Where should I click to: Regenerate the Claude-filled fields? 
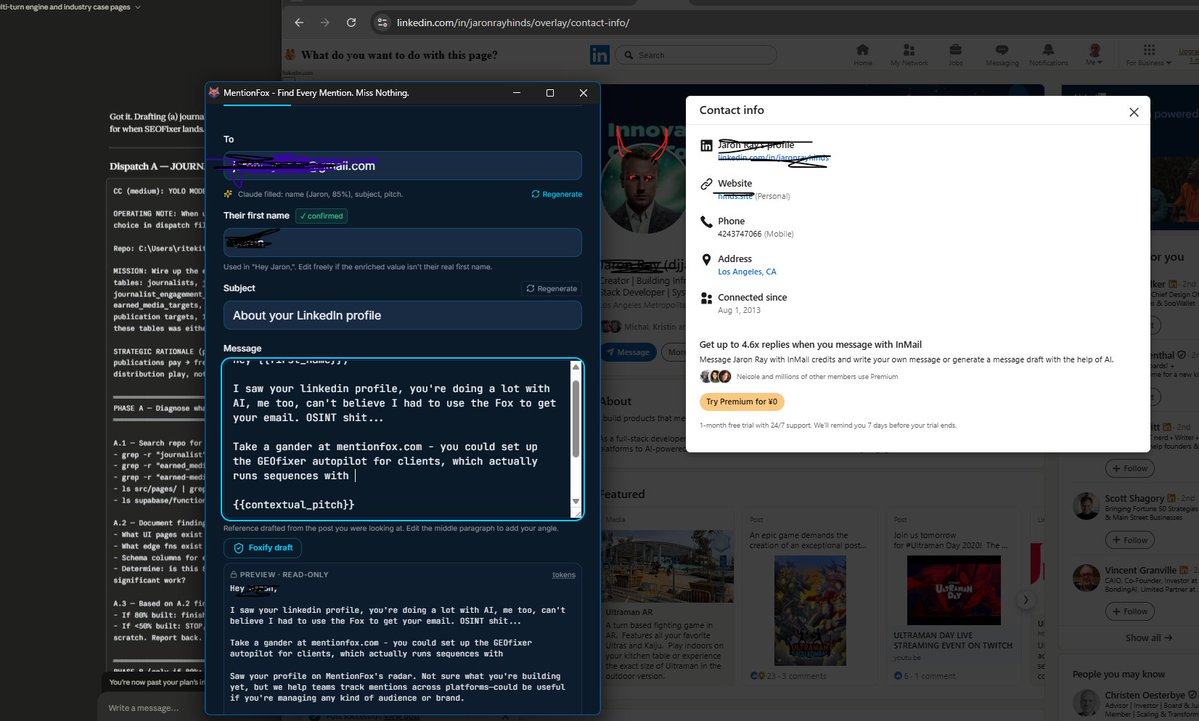pos(557,194)
